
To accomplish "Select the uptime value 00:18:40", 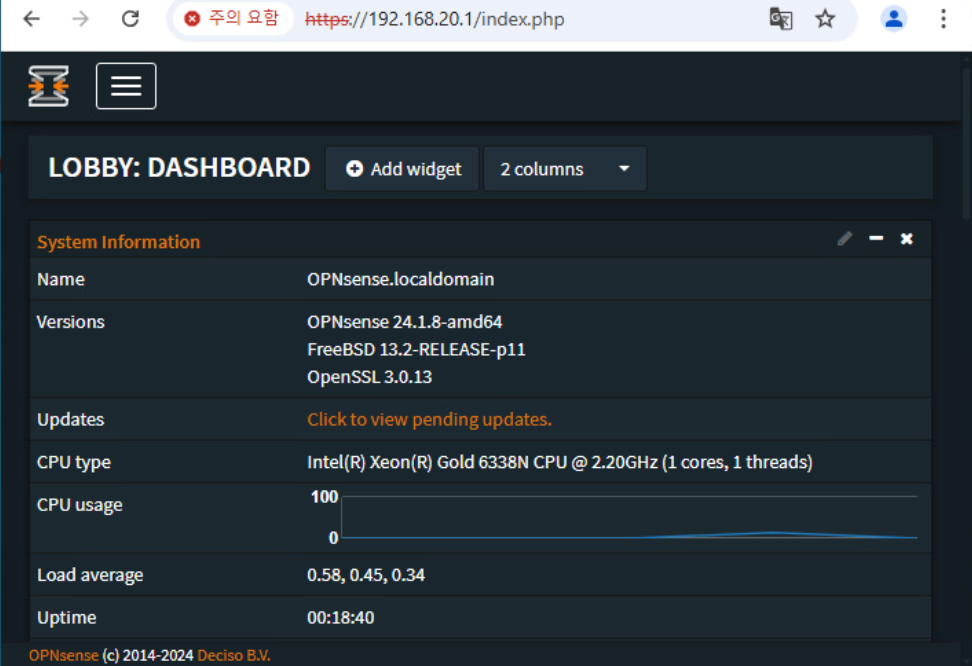I will click(340, 618).
